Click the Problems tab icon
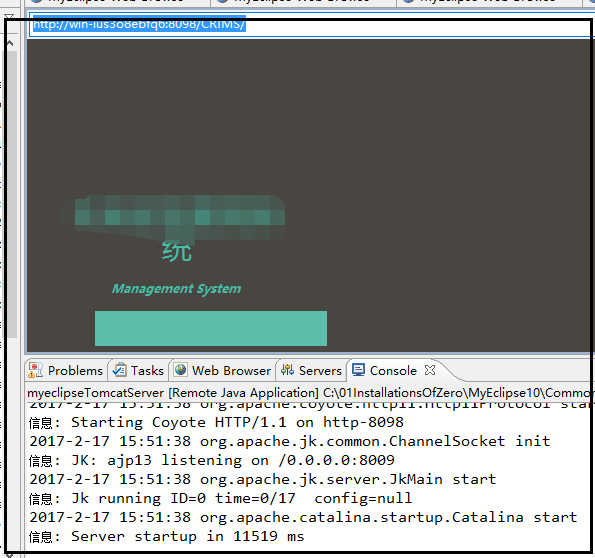 pos(36,370)
